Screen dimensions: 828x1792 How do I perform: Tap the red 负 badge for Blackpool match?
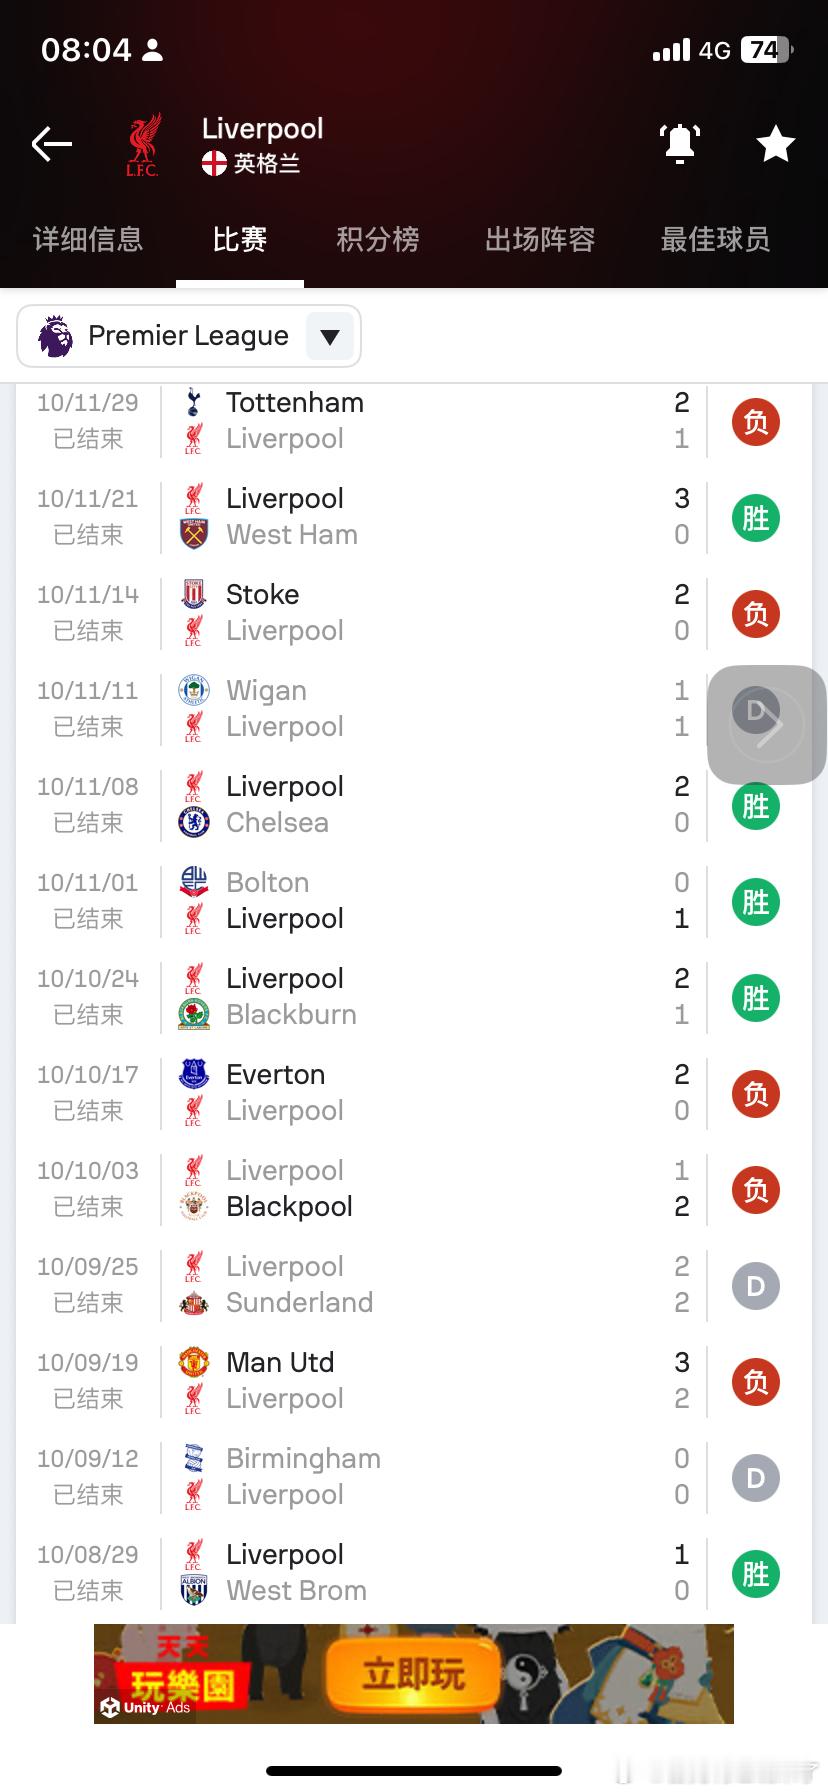click(755, 1190)
